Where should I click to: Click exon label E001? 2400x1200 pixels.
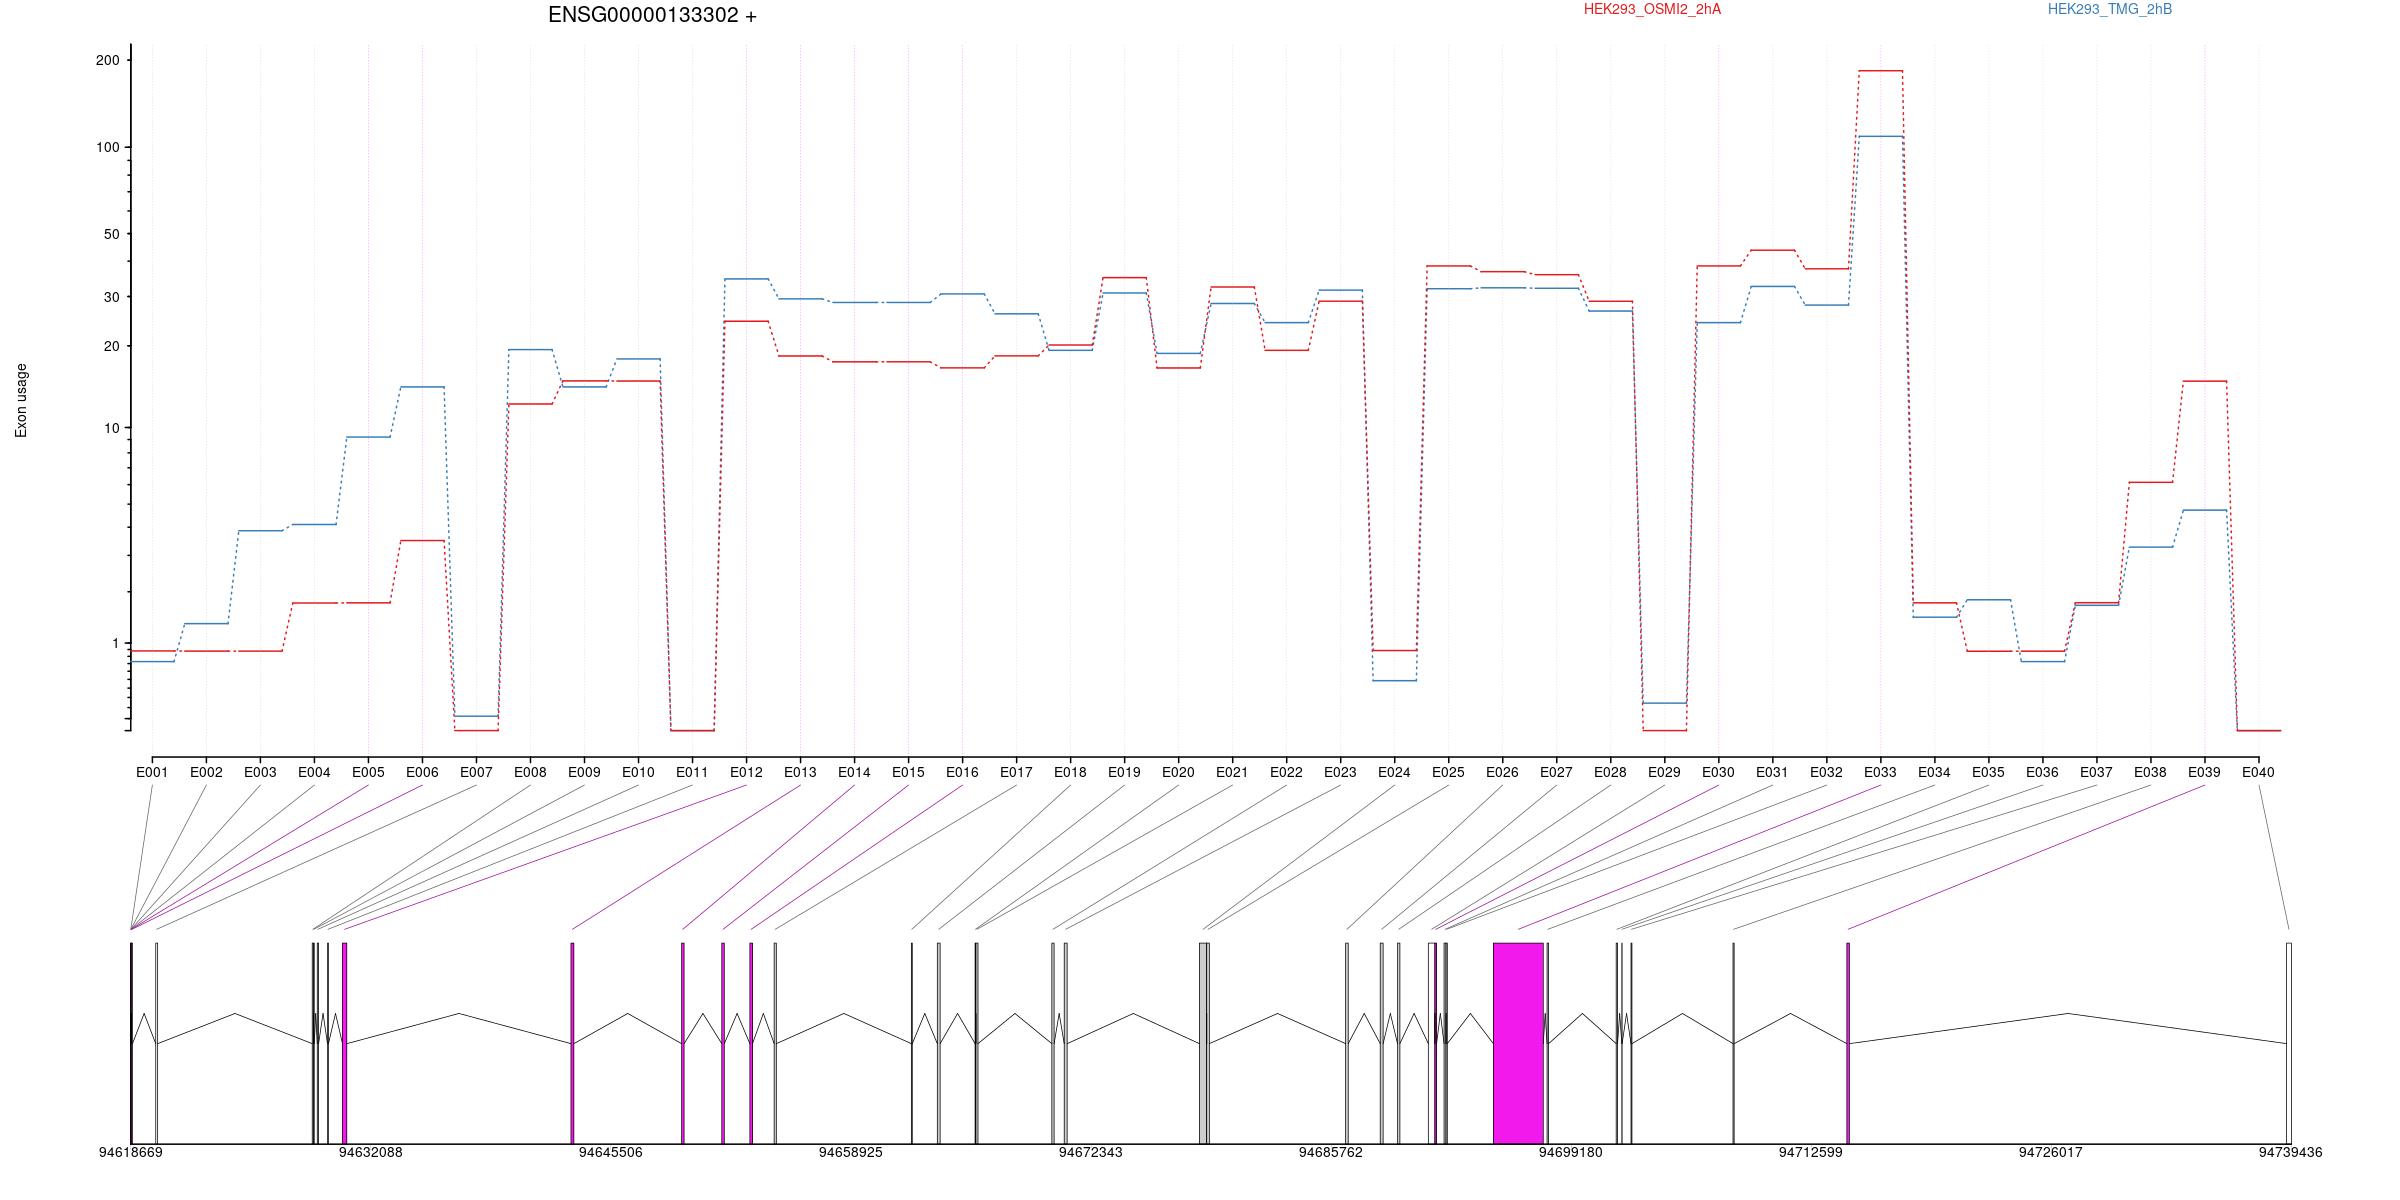click(152, 772)
